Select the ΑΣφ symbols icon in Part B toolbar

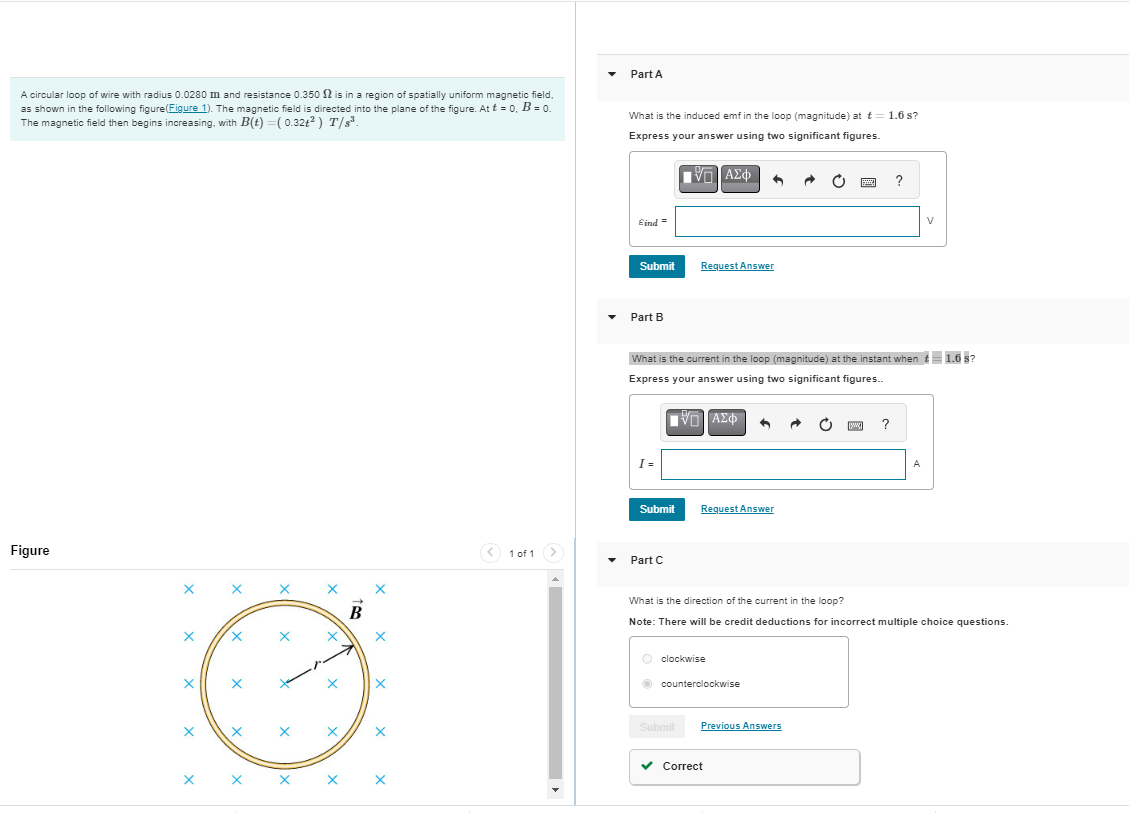click(x=726, y=421)
